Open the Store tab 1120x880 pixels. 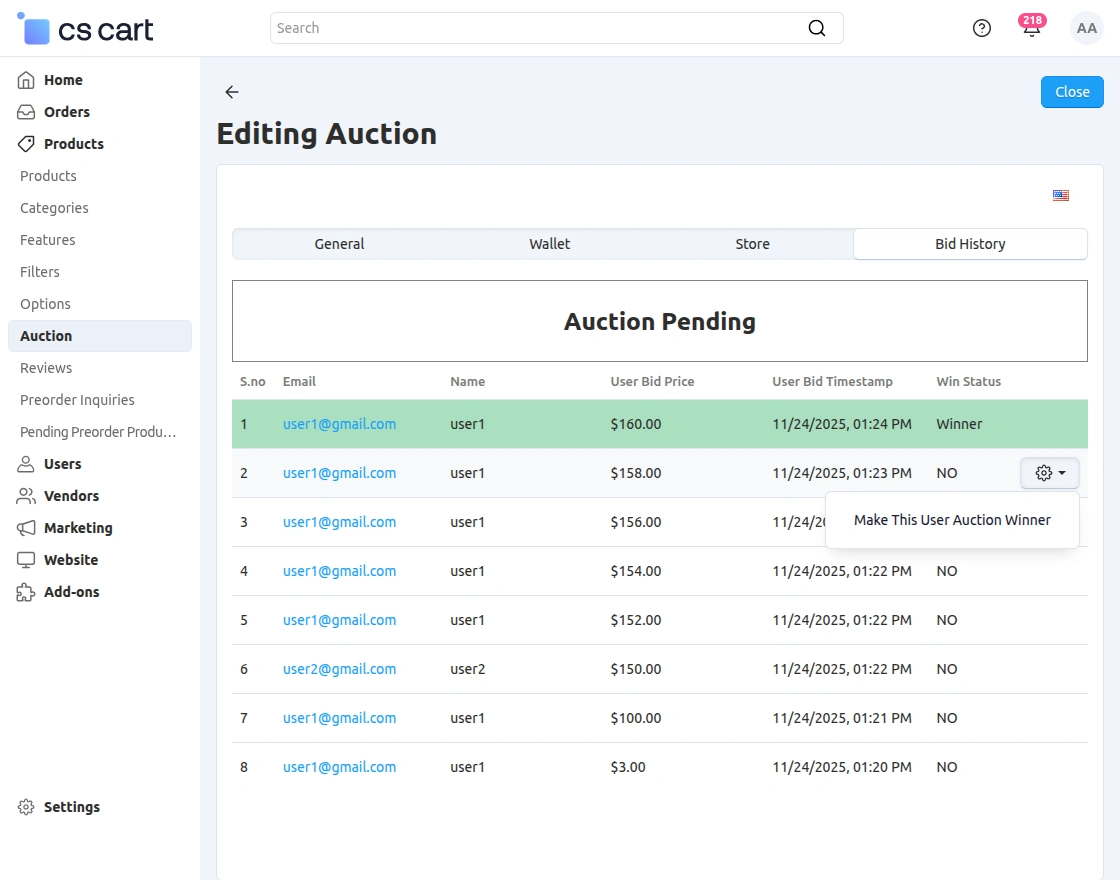tap(752, 244)
